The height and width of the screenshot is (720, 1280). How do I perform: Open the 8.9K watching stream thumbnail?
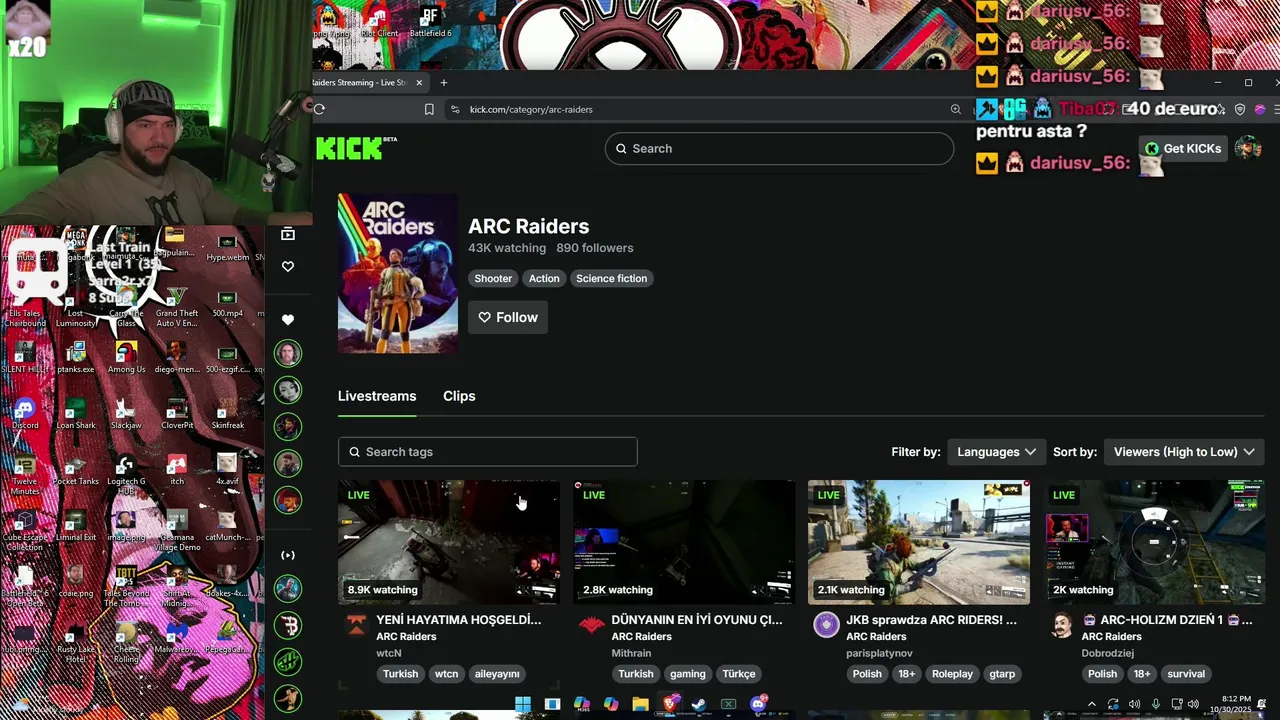tap(449, 542)
